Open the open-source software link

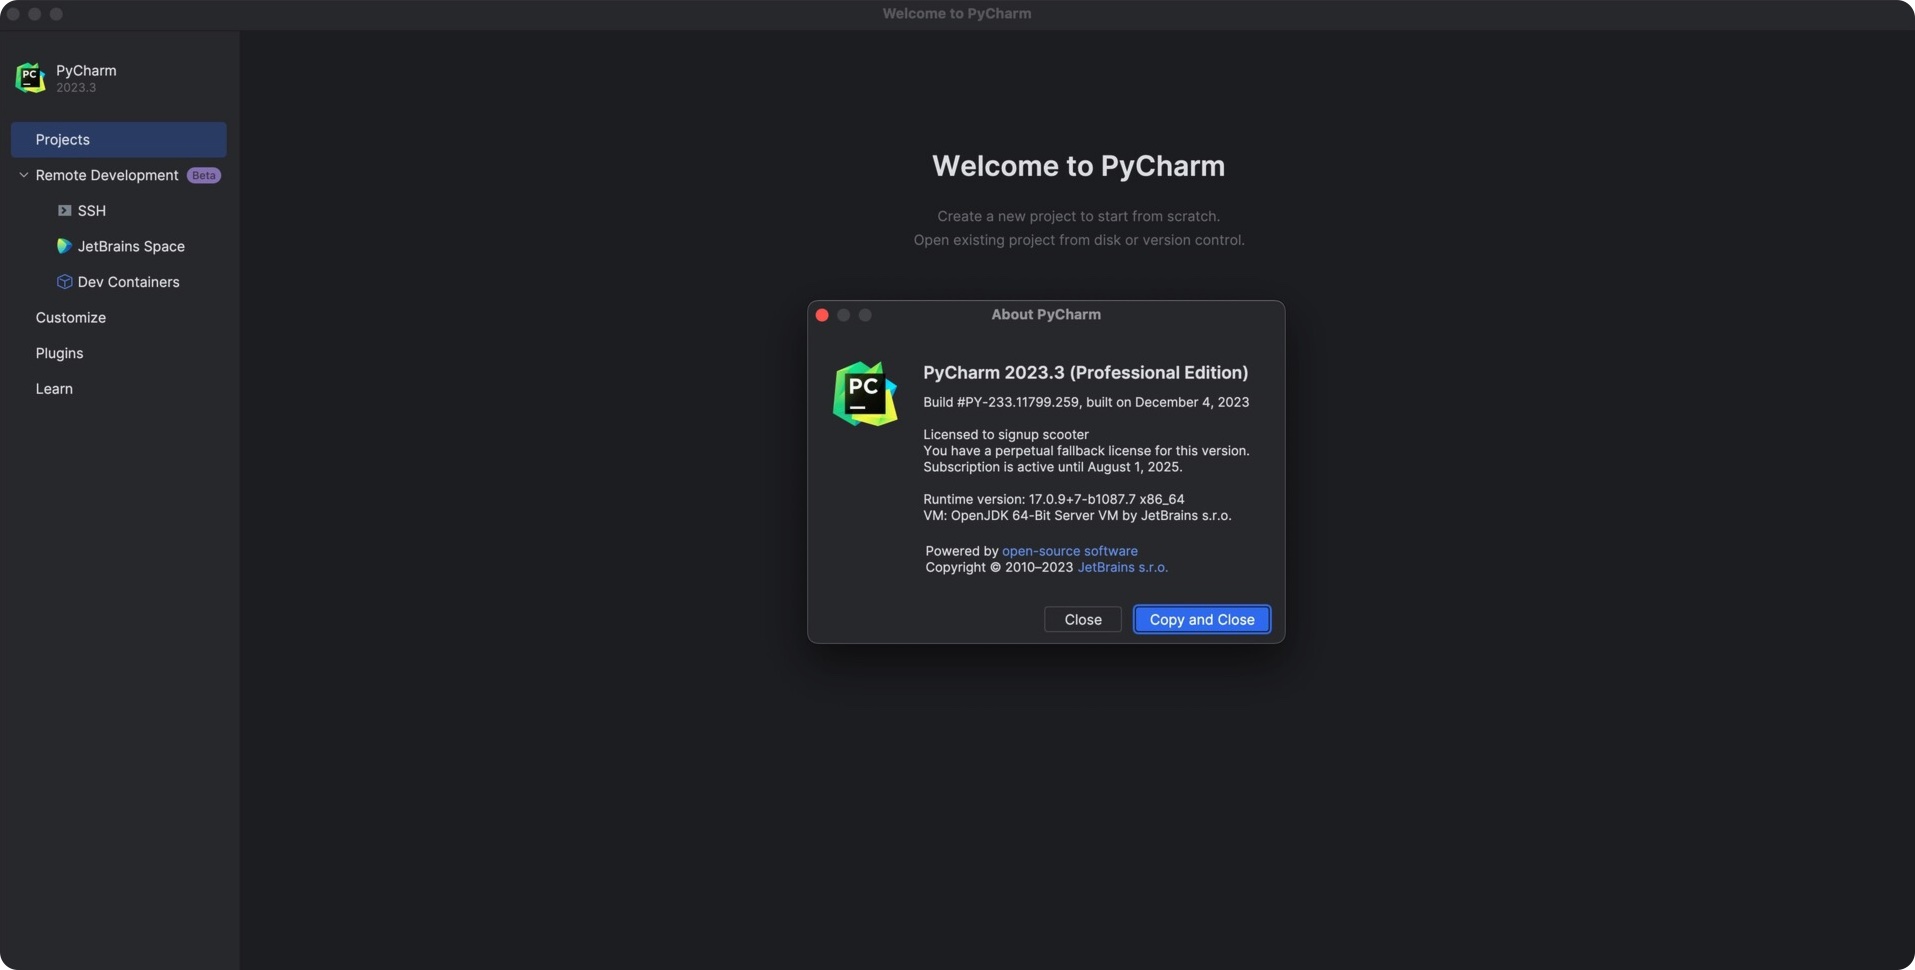pos(1070,551)
